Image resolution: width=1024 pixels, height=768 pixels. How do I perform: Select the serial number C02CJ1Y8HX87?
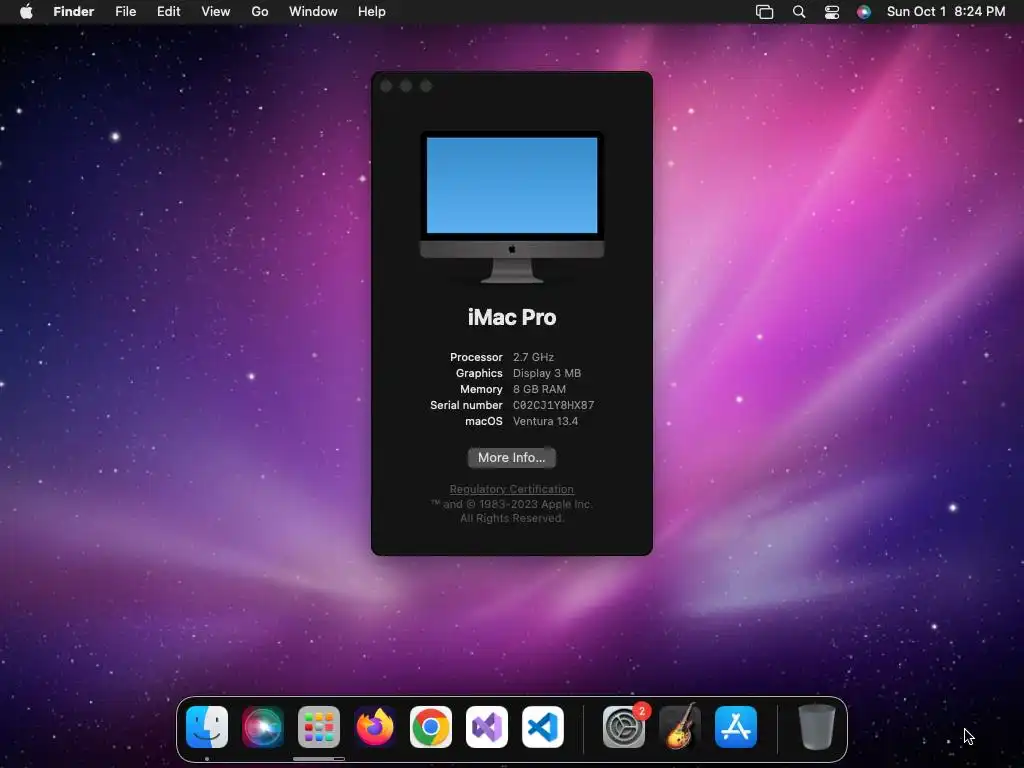click(x=553, y=405)
